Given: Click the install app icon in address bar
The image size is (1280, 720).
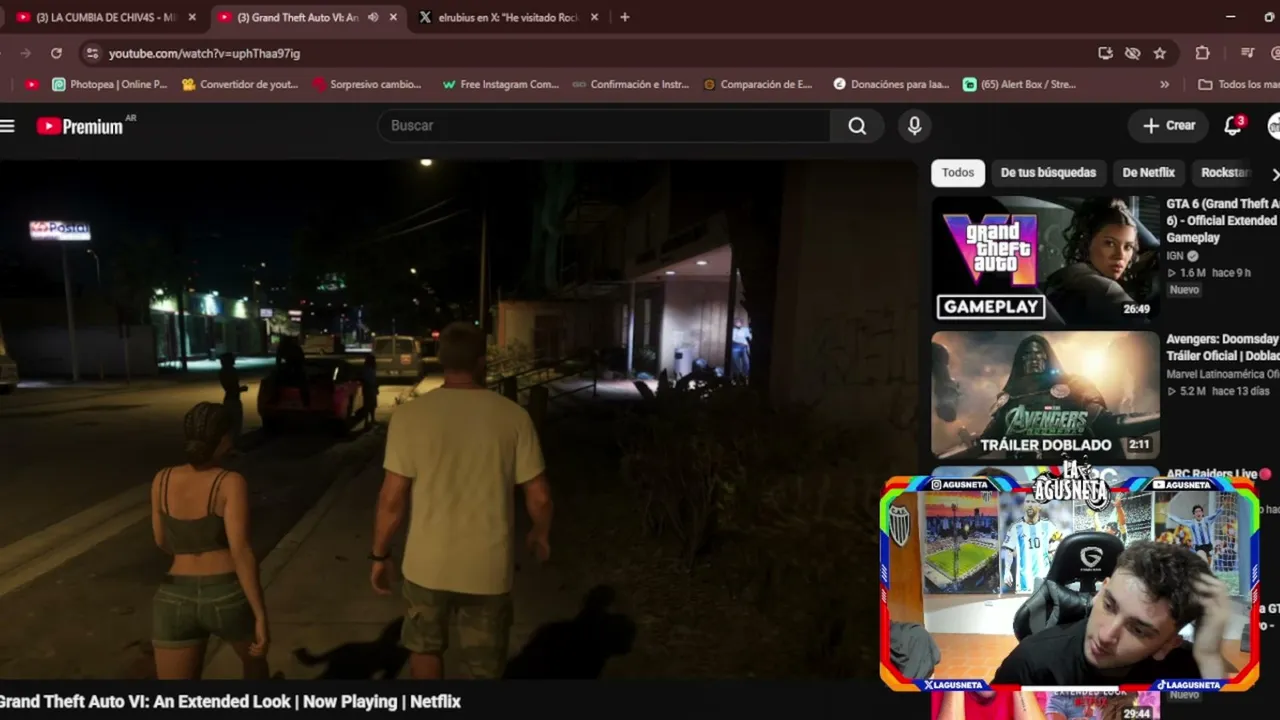Looking at the screenshot, I should (x=1105, y=53).
